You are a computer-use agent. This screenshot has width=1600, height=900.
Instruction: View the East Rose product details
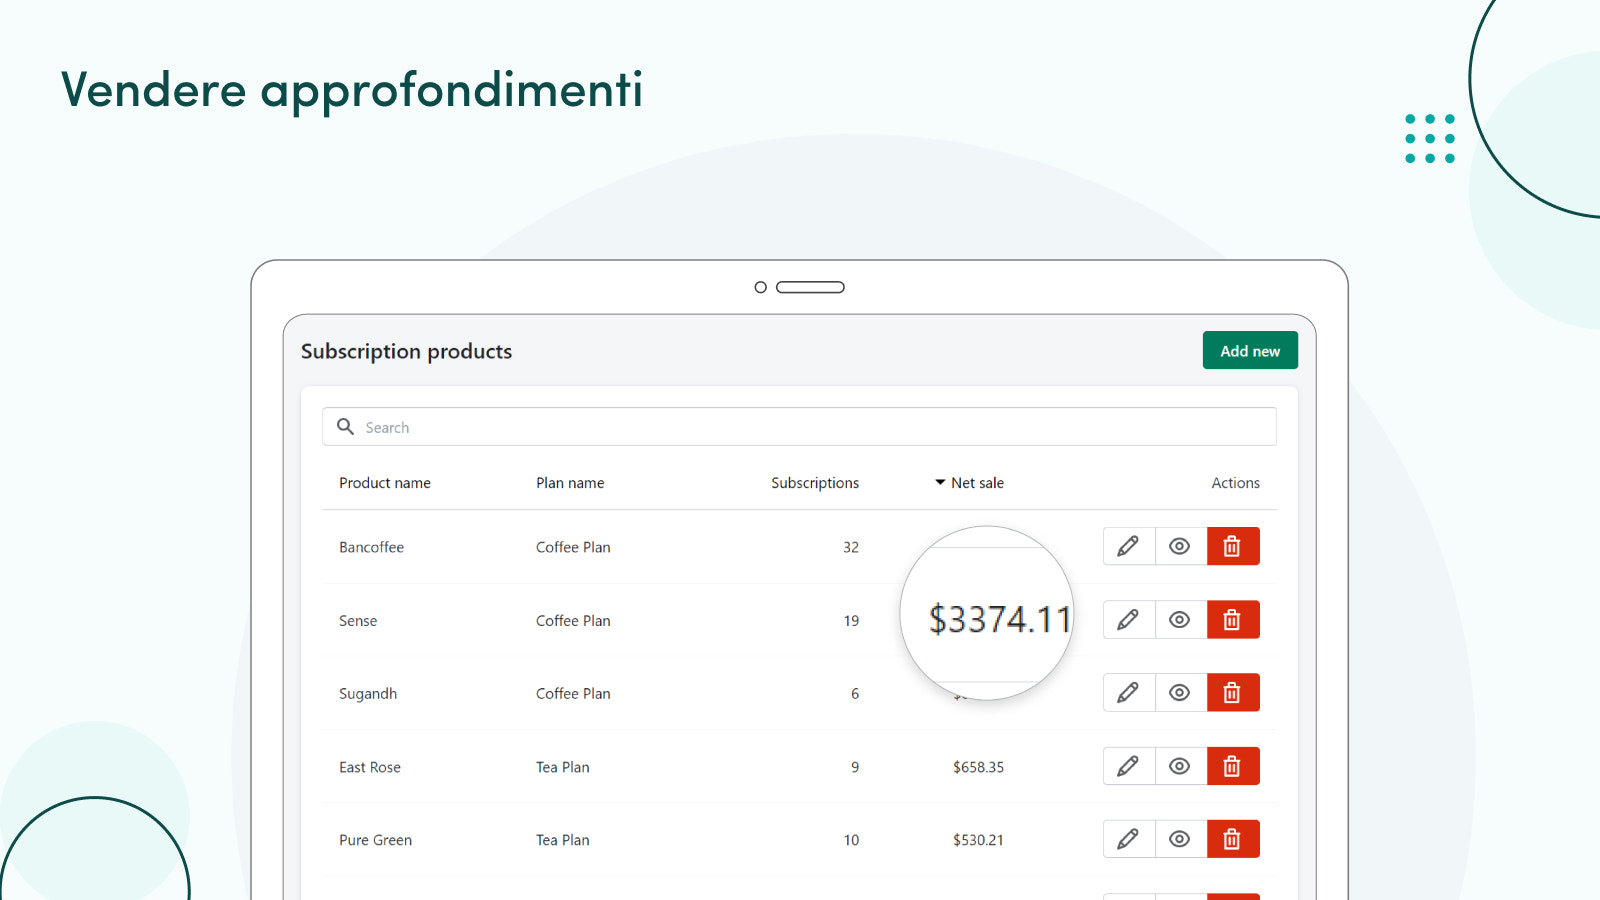1181,766
